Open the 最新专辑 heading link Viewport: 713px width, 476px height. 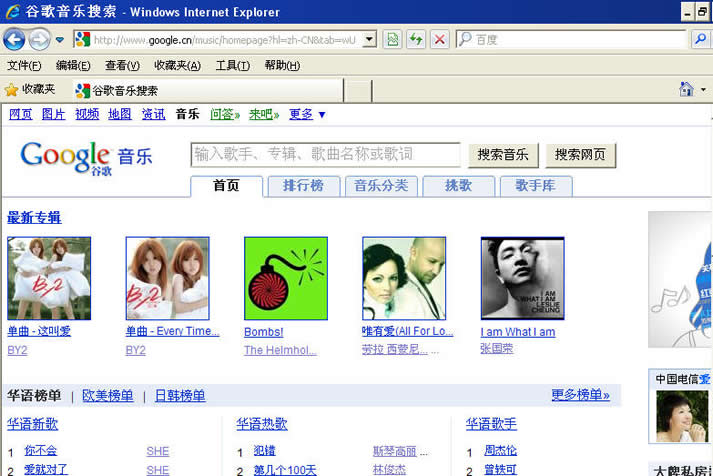34,218
